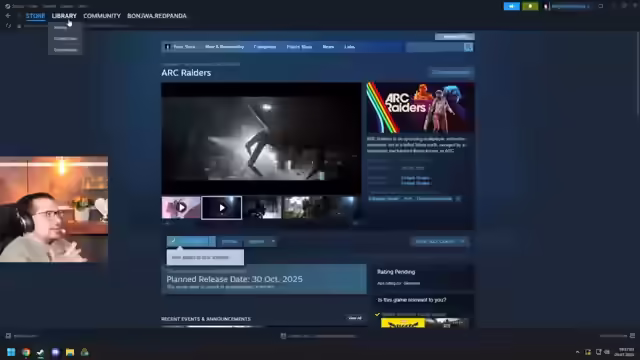Click the wishlist button above the store bar
This screenshot has width=640, height=360.
[x=455, y=37]
